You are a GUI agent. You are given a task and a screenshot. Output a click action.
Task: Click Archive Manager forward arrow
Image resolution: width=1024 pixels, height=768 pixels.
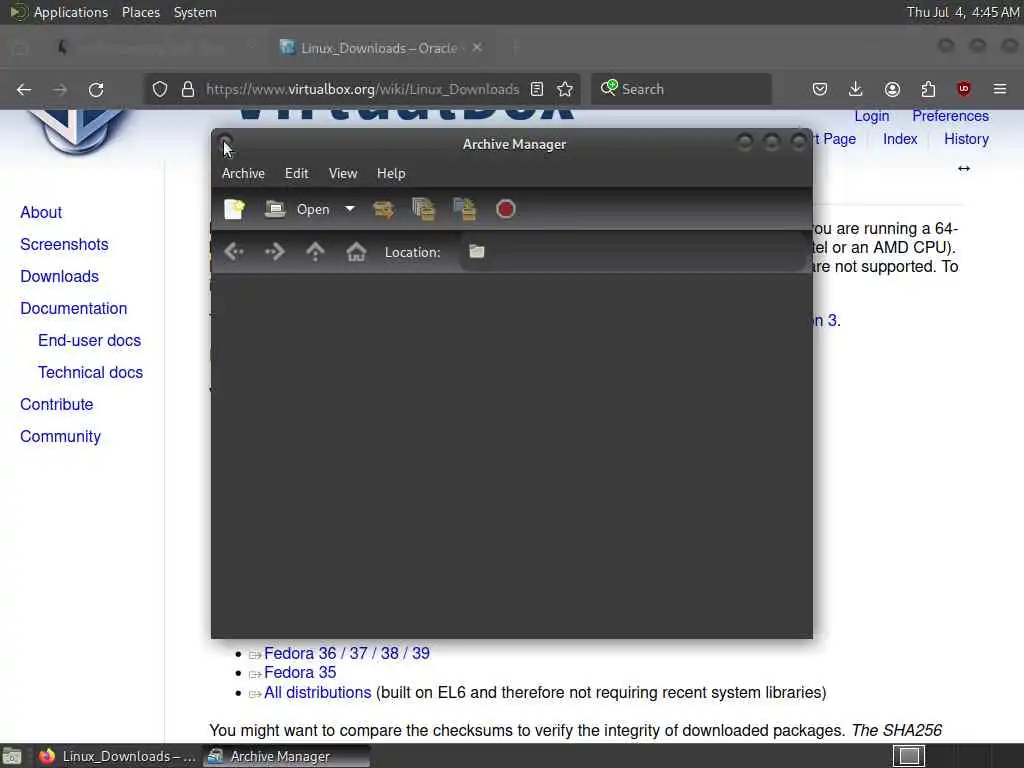275,251
